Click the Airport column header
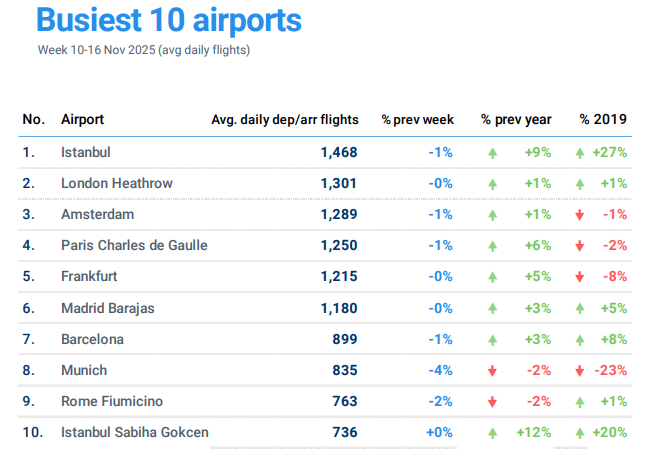Viewport: 659px width, 465px height. (83, 119)
